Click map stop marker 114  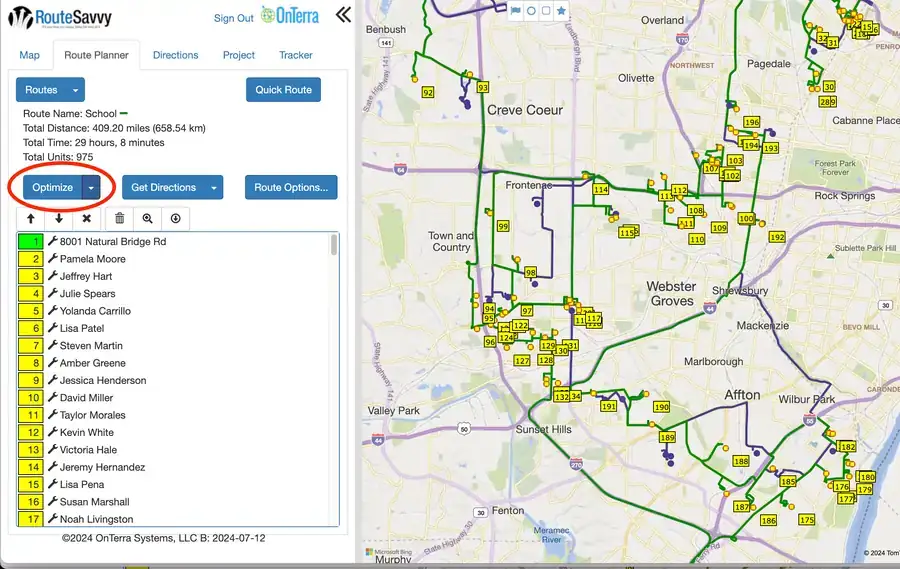(x=601, y=189)
